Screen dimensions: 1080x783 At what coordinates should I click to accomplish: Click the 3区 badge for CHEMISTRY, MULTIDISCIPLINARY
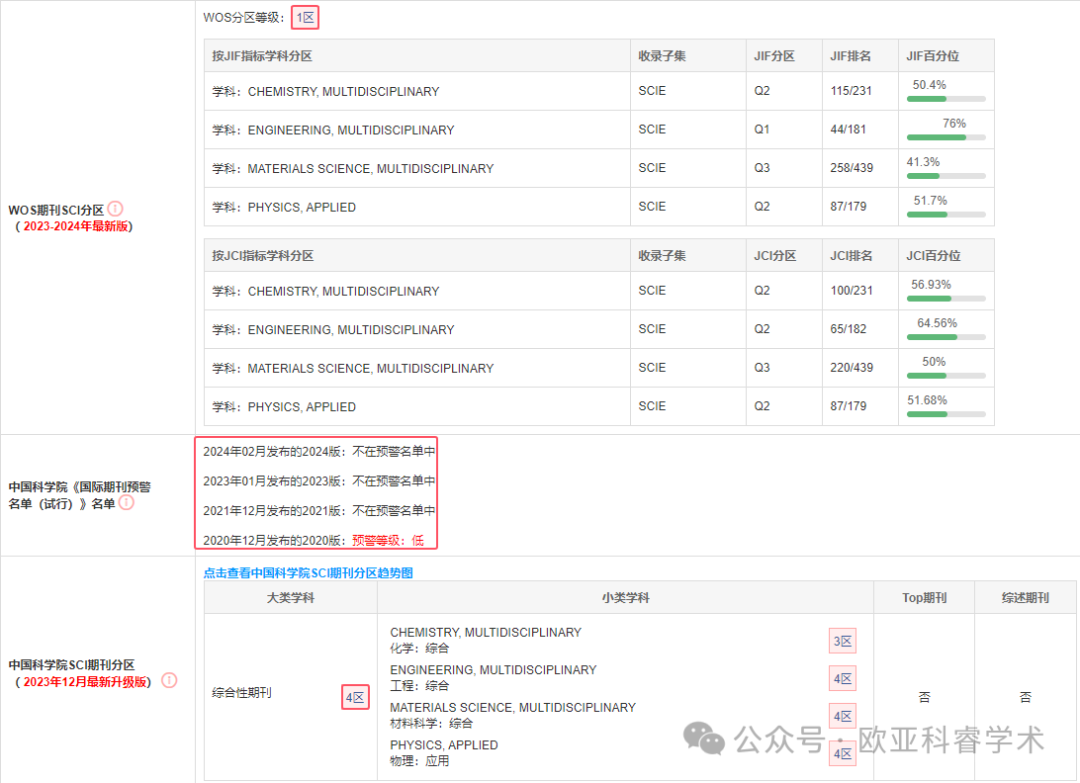tap(842, 641)
